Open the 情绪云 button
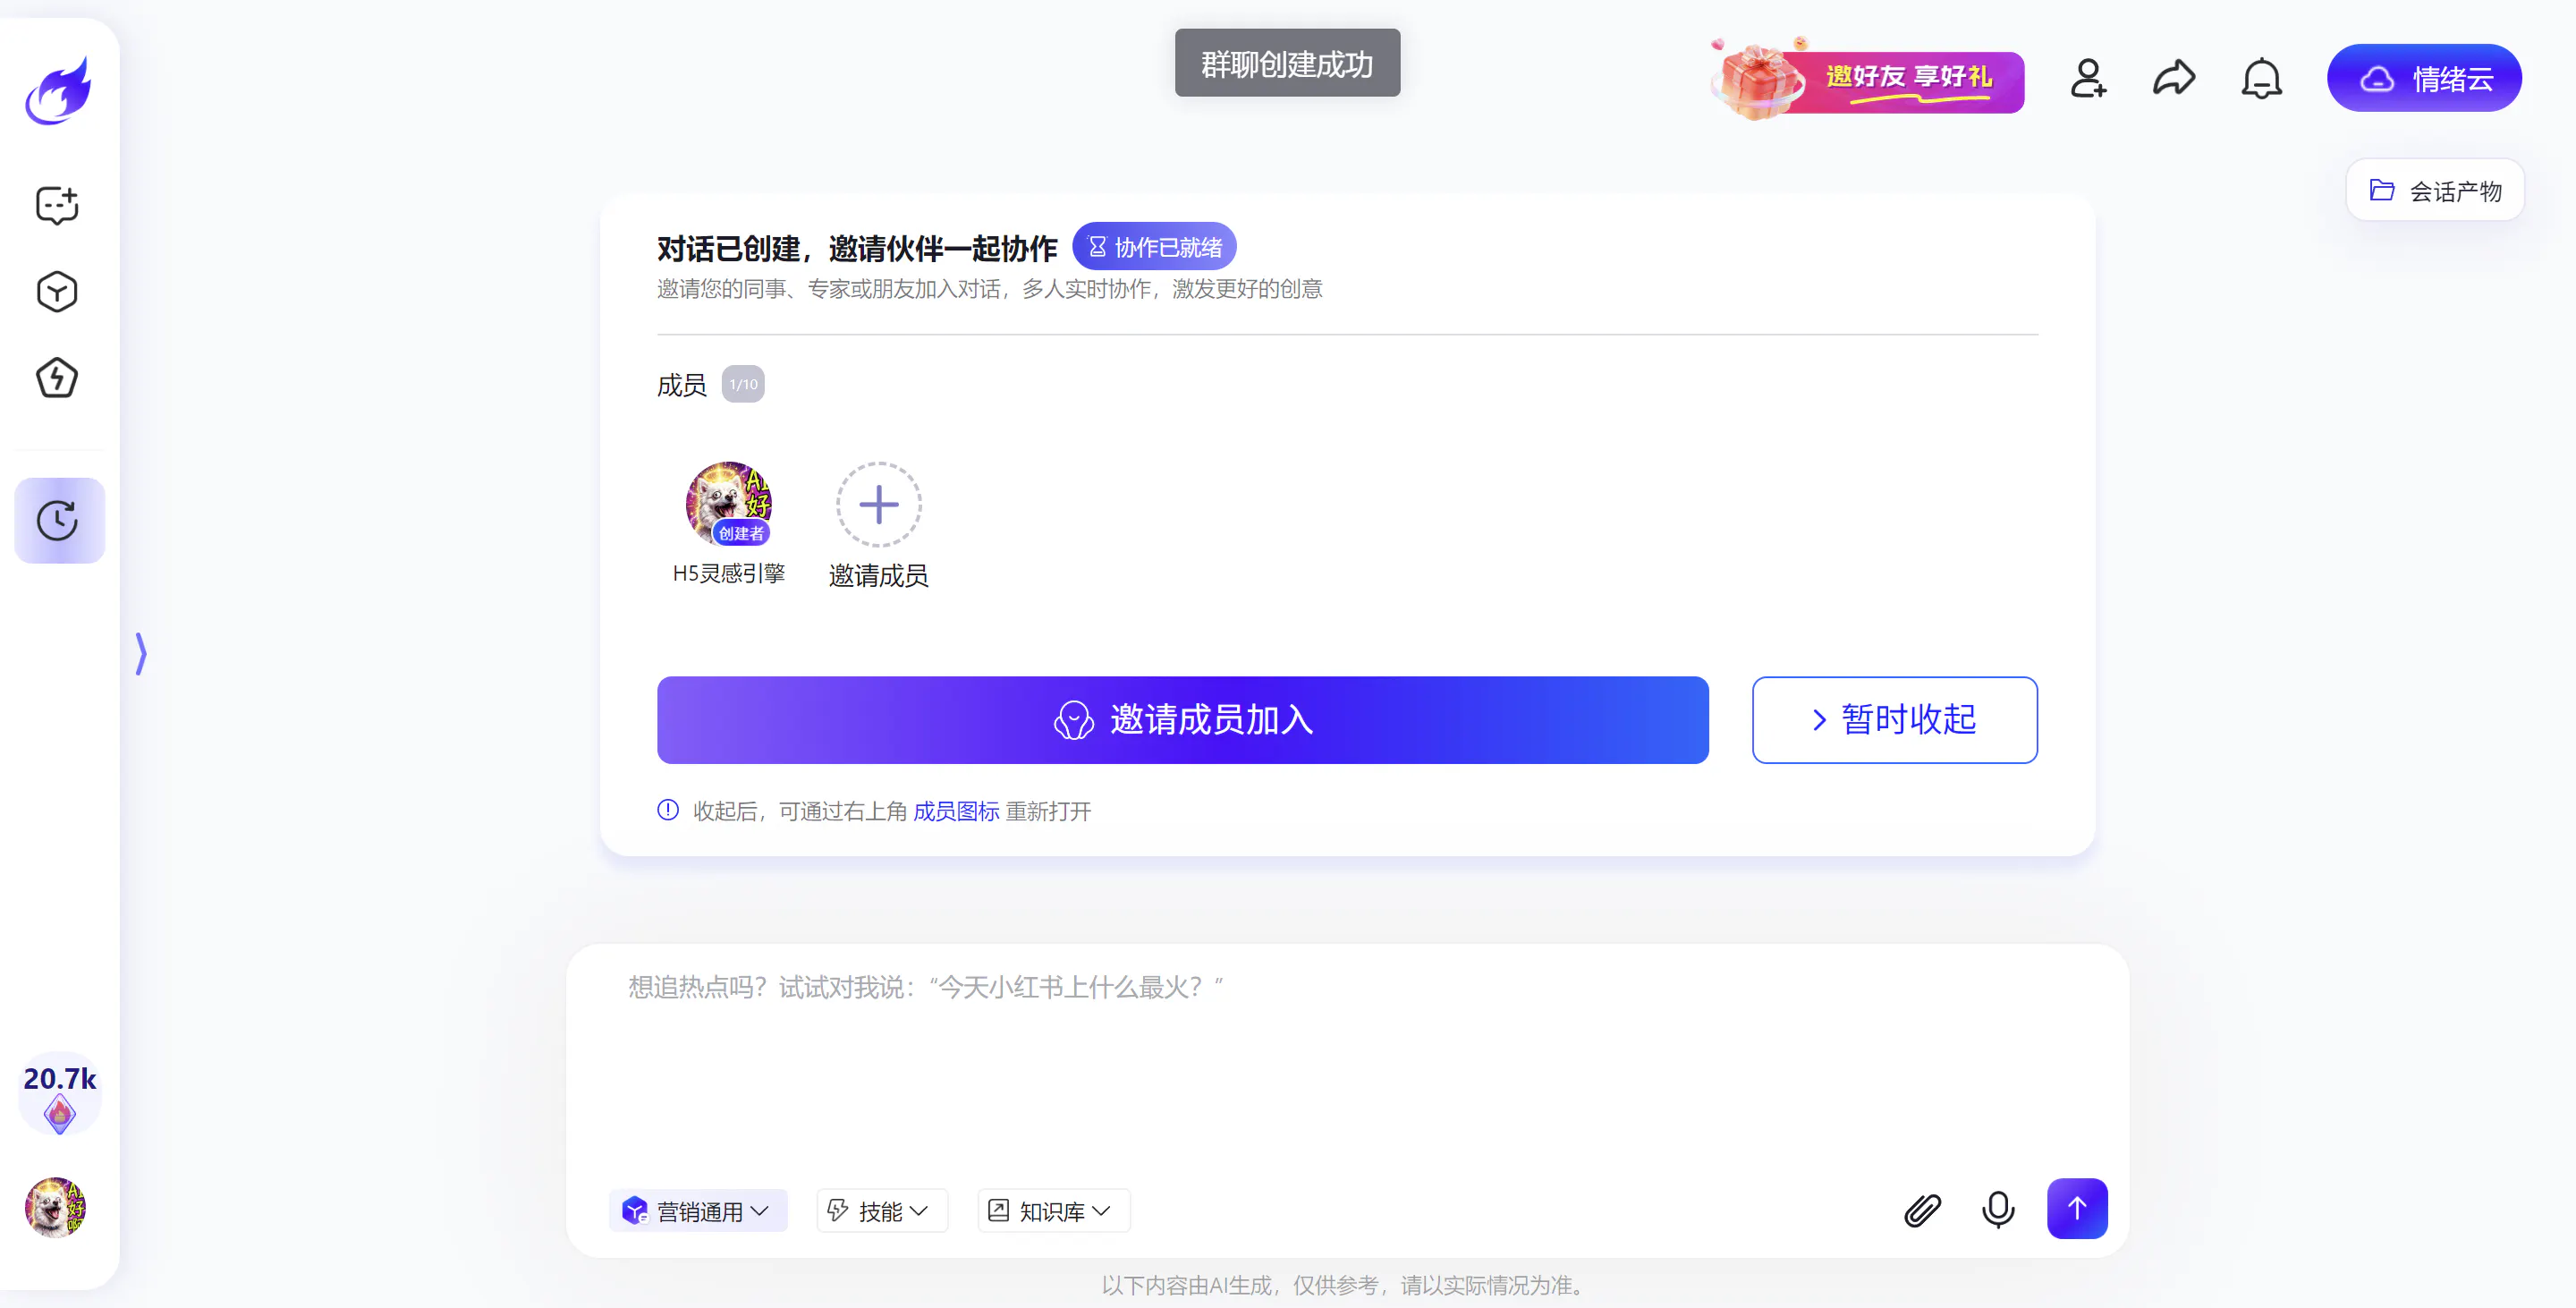 [2424, 78]
